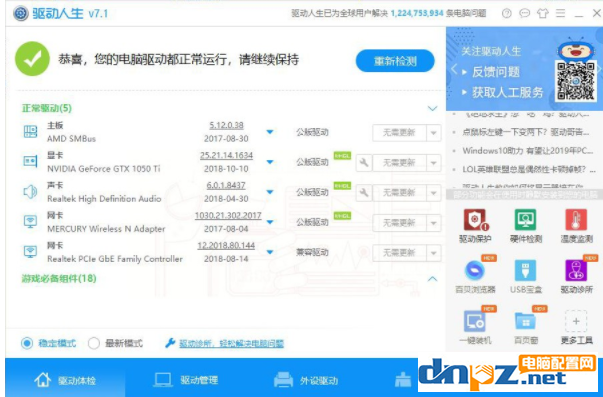Open the hamburger main menu in title bar
Image resolution: width=603 pixels, height=397 pixels.
pos(561,13)
